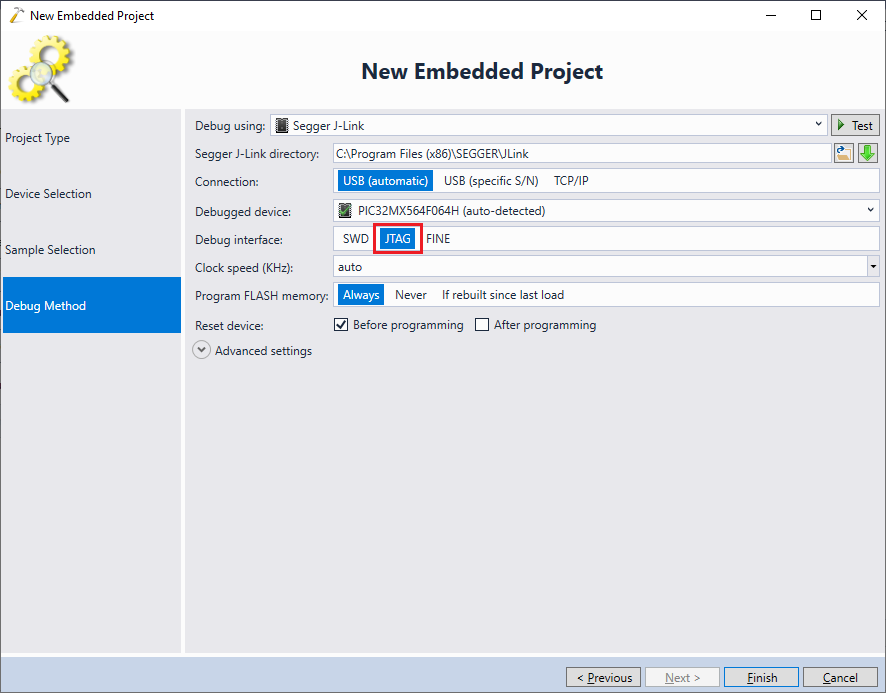
Task: Select Debug Method step
Action: 92,305
